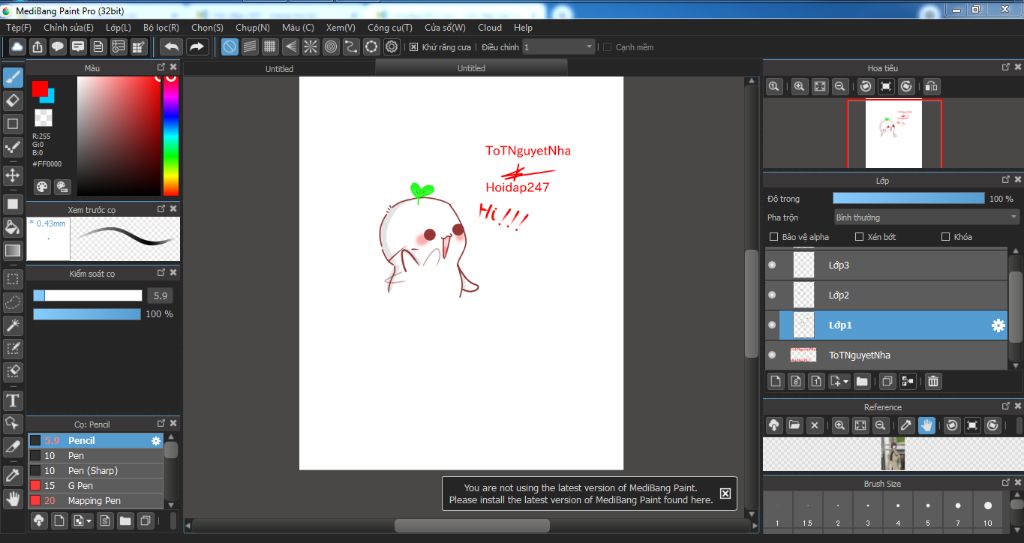1024x543 pixels.
Task: Enable the concentric circle snap
Action: click(330, 47)
